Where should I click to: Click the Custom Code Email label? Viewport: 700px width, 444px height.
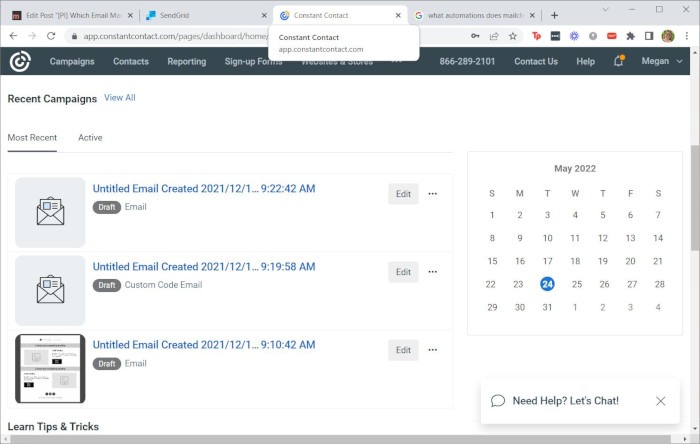[163, 285]
